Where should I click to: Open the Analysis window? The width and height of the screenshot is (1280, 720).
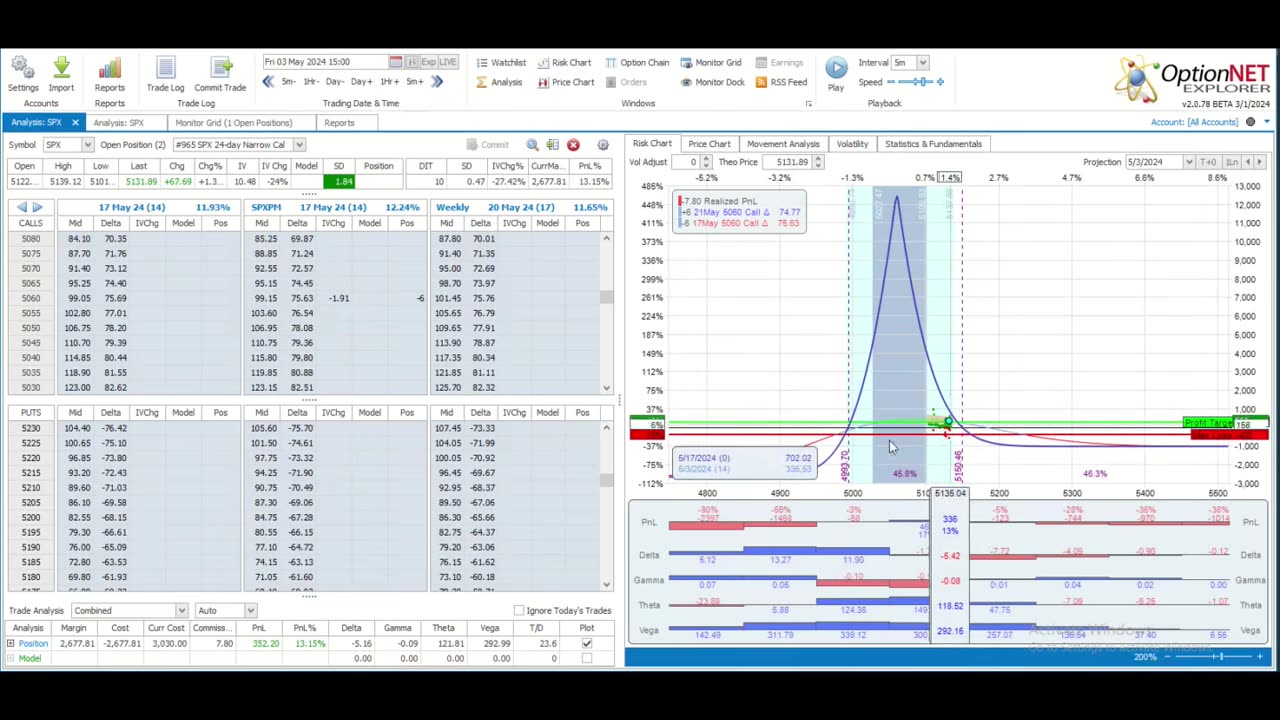(498, 82)
